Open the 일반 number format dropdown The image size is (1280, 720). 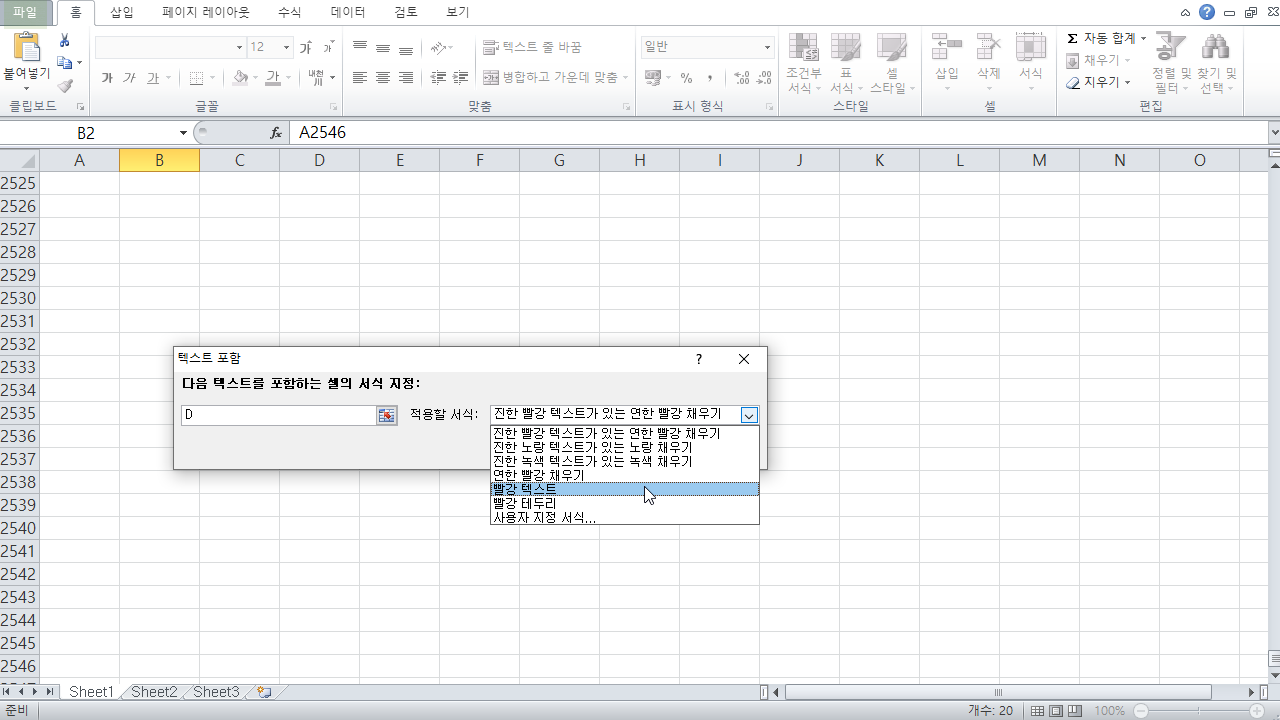767,47
